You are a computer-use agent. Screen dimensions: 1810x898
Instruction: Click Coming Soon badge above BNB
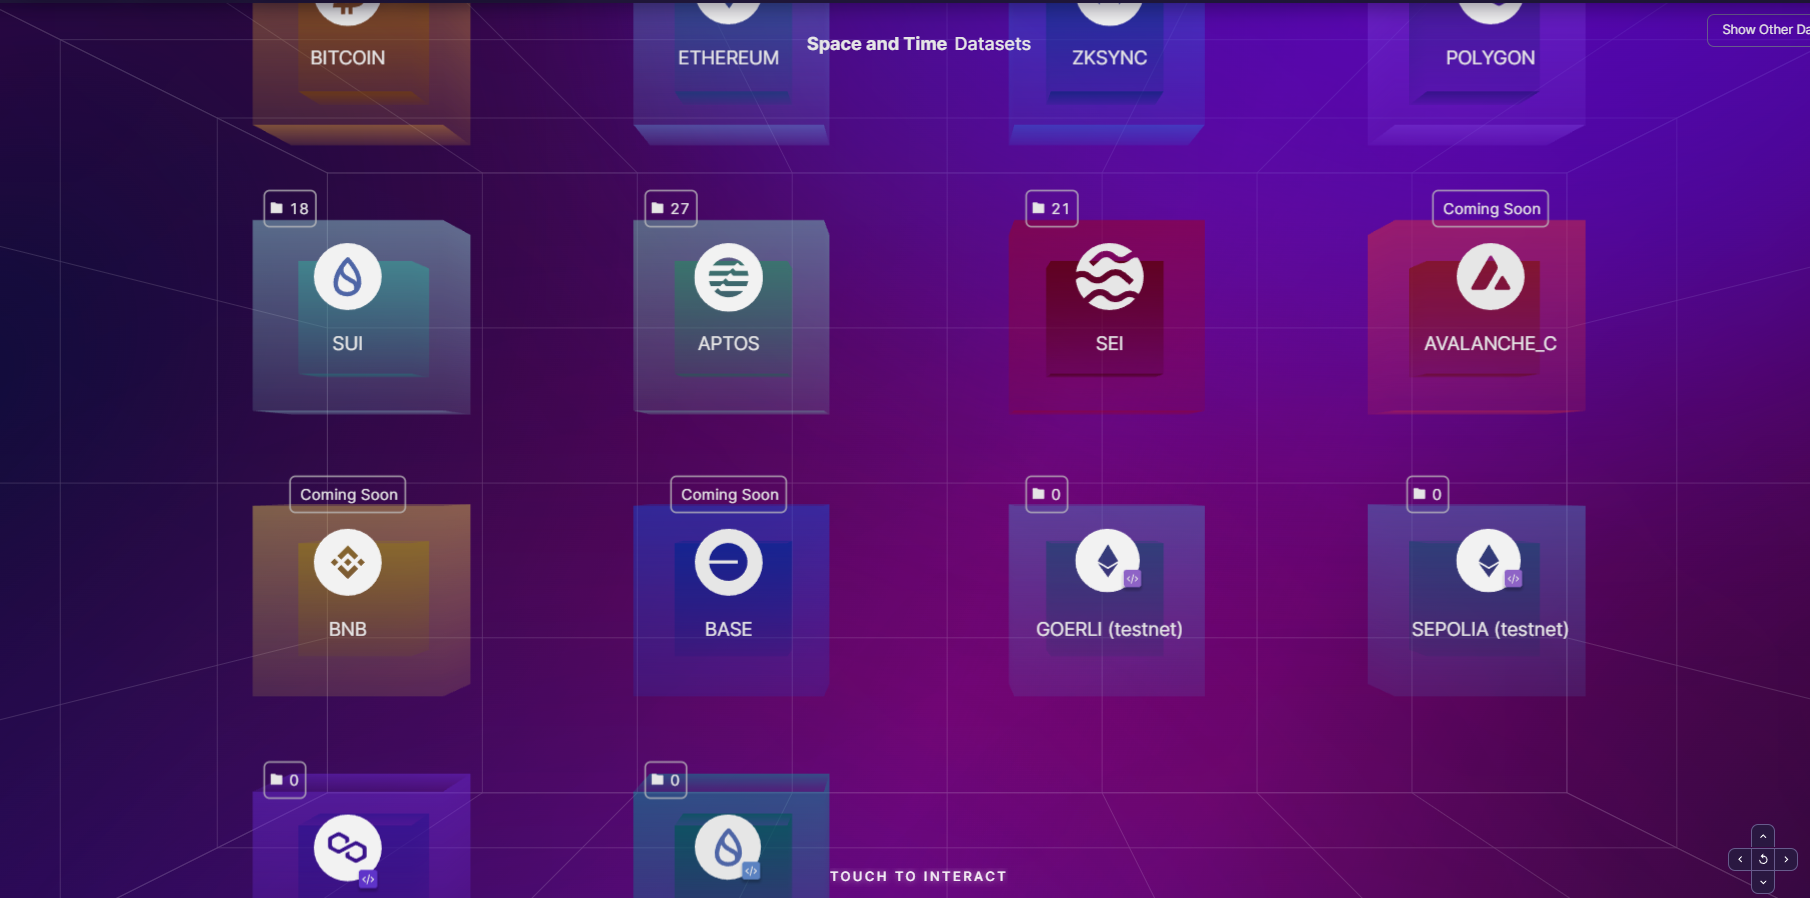348,494
